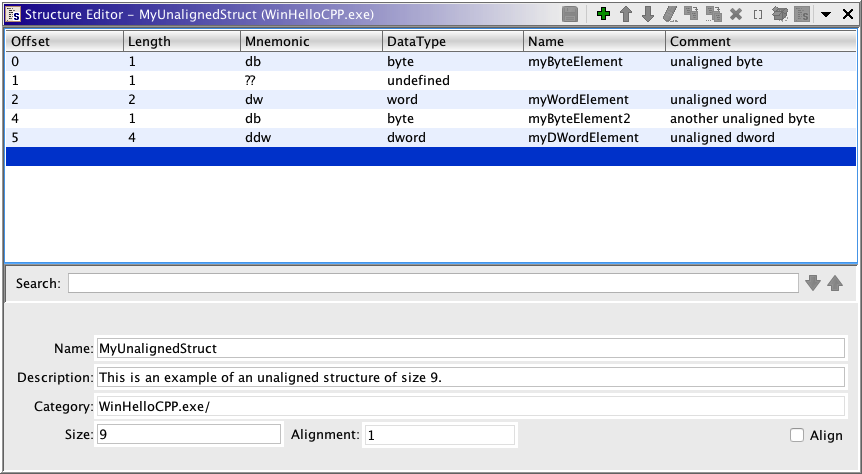862x474 pixels.
Task: Click the Size field showing 9
Action: point(189,434)
